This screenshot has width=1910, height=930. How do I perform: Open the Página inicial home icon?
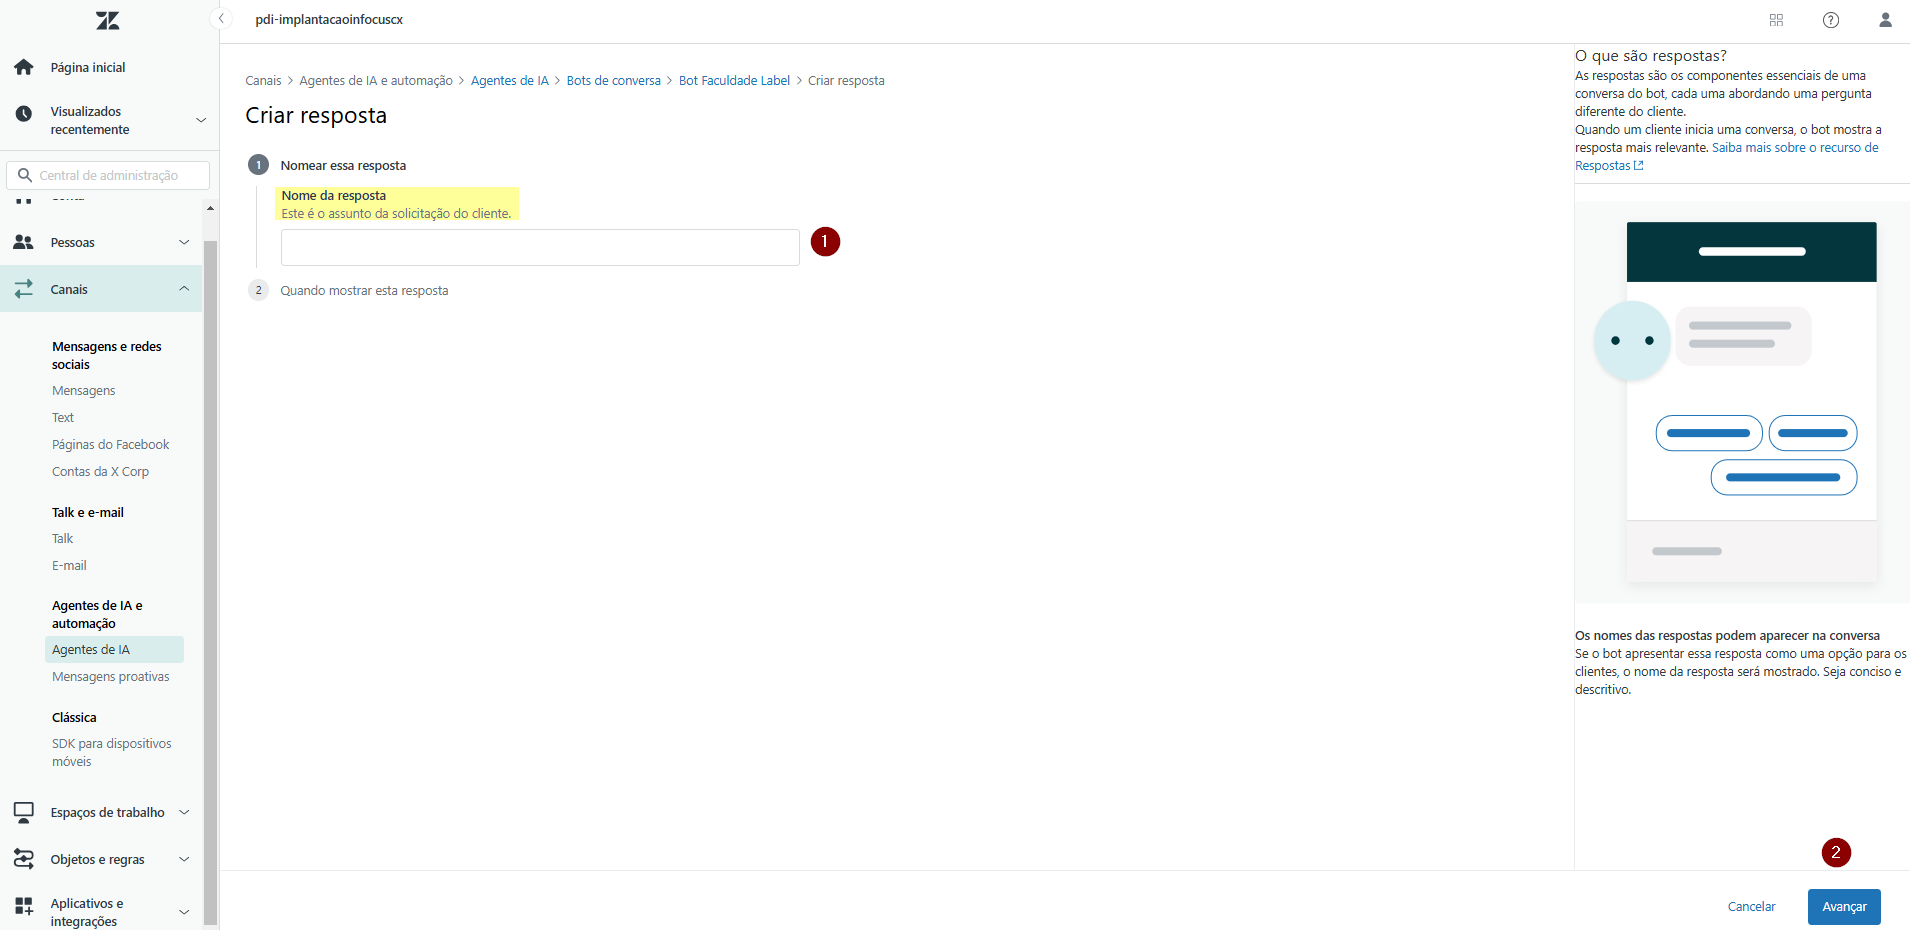coord(24,67)
